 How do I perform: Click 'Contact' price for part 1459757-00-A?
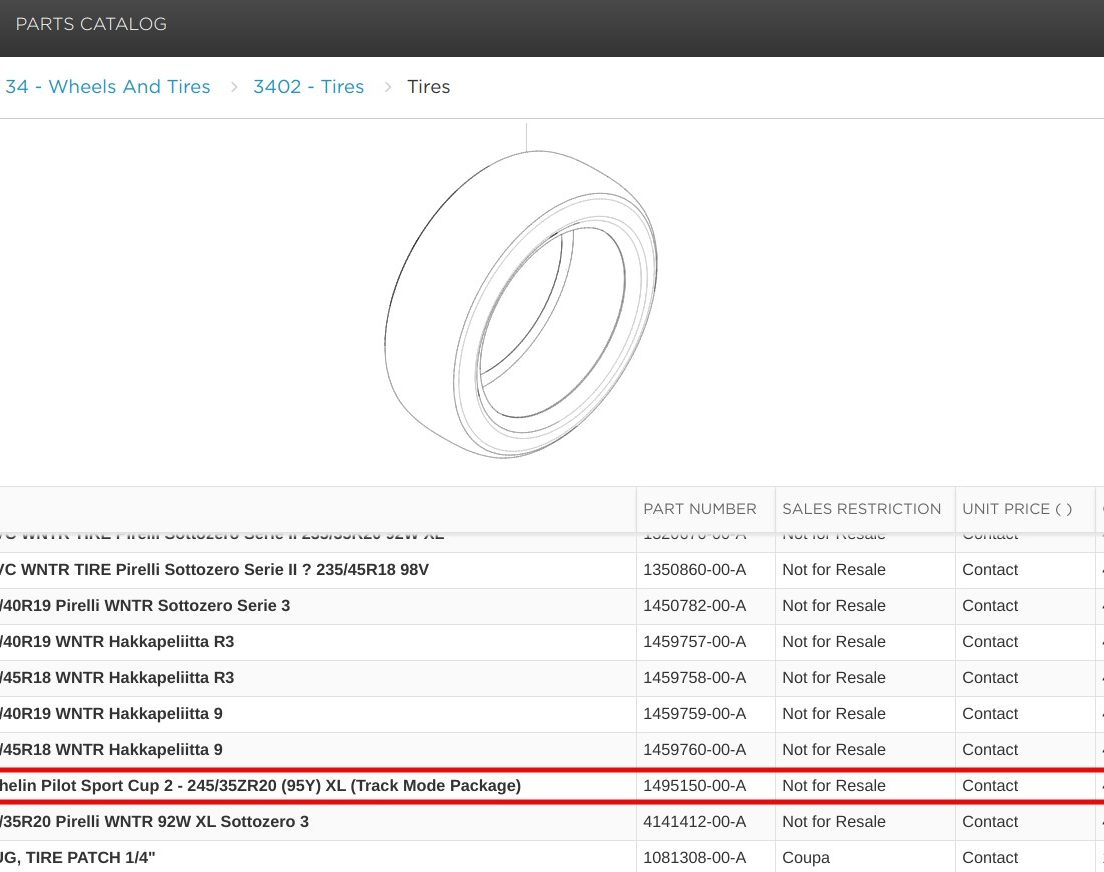990,642
